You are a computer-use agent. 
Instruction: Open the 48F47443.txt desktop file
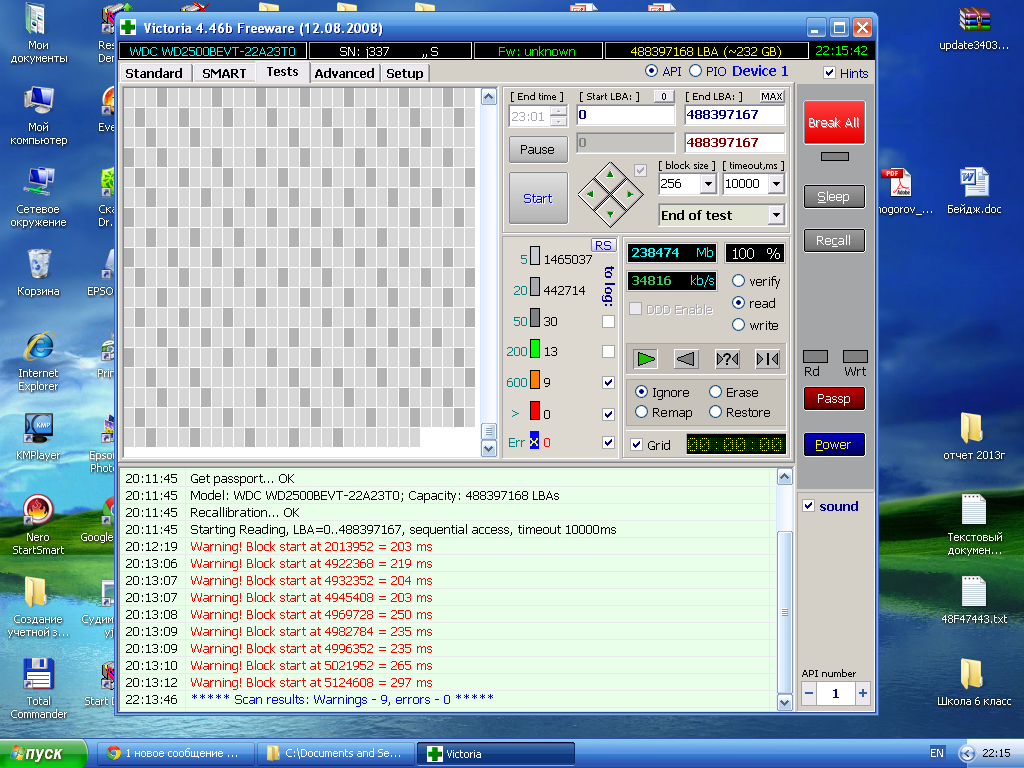[974, 600]
